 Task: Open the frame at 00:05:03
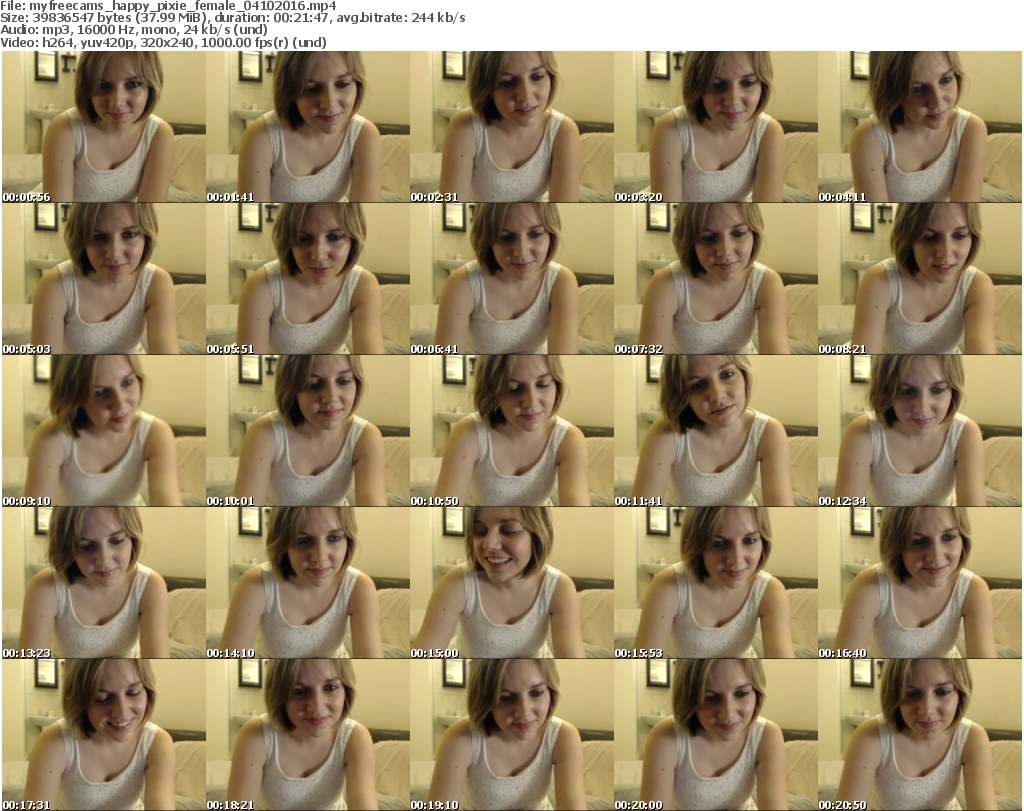point(104,279)
